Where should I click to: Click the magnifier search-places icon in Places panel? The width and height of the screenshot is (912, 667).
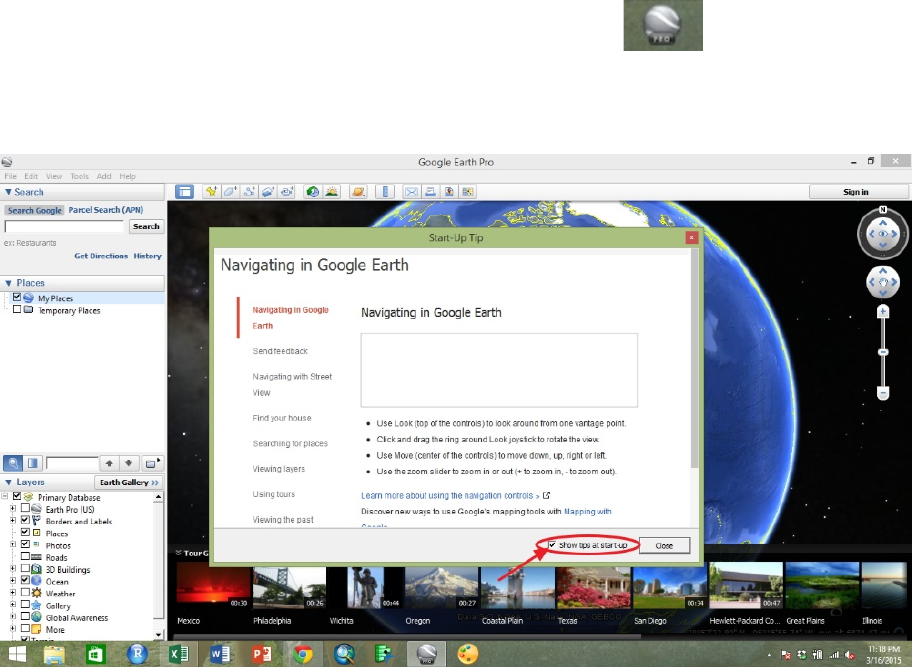pyautogui.click(x=13, y=463)
